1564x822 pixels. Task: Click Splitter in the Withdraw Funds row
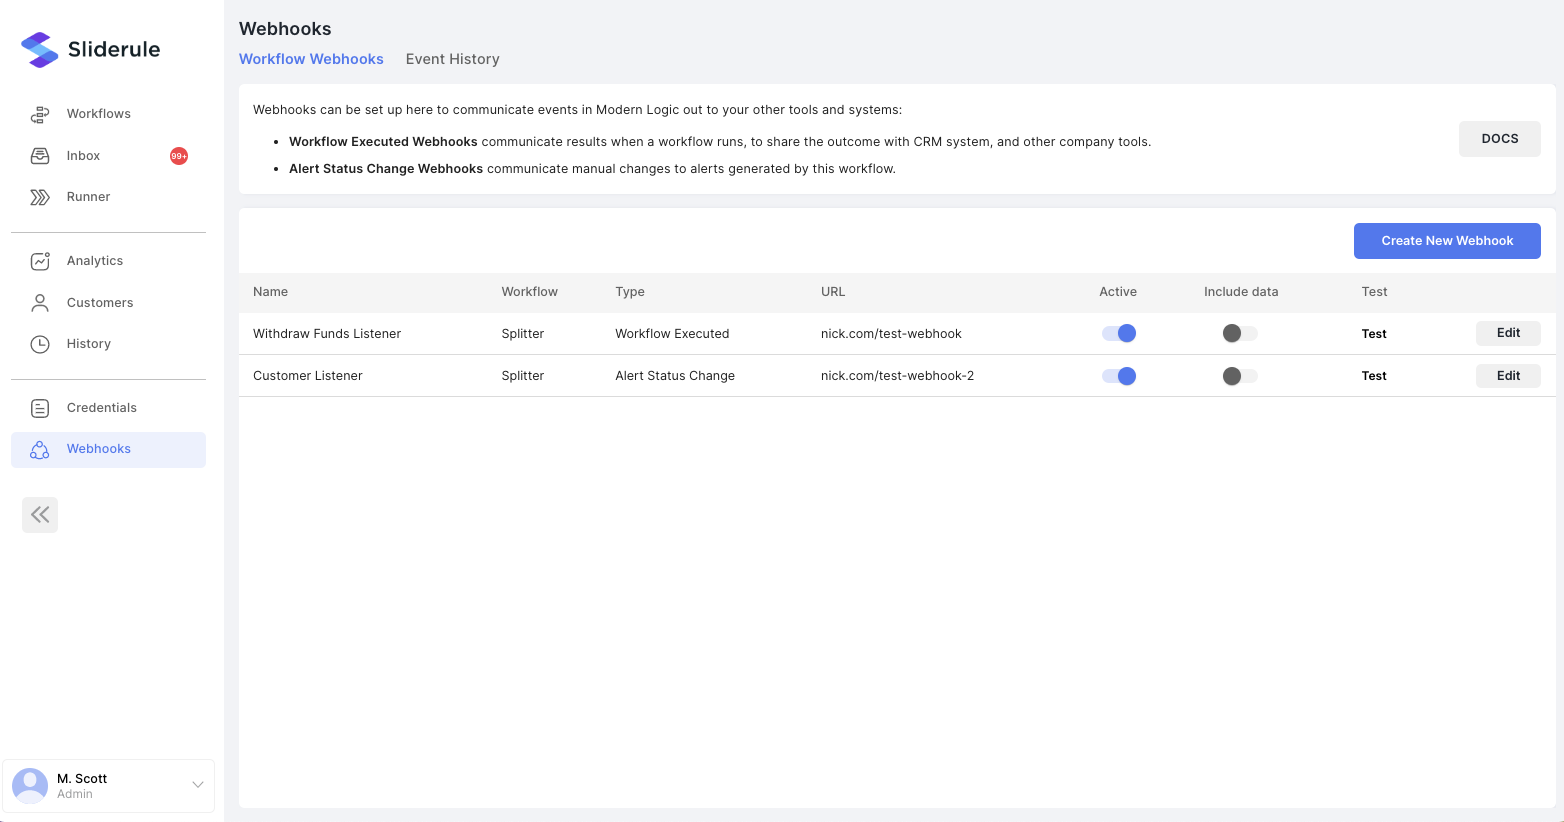[523, 334]
